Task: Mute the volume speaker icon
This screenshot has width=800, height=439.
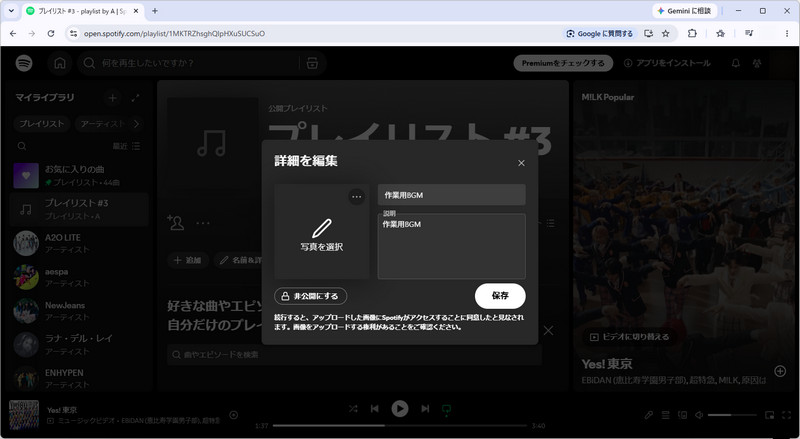Action: (x=699, y=415)
